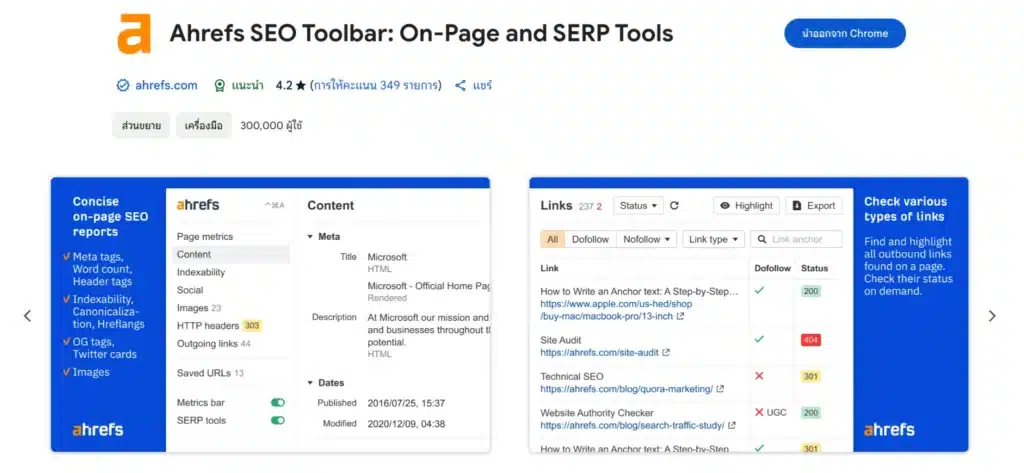This screenshot has height=473, width=1024.
Task: Click the share icon next to แชร์
Action: tap(461, 86)
